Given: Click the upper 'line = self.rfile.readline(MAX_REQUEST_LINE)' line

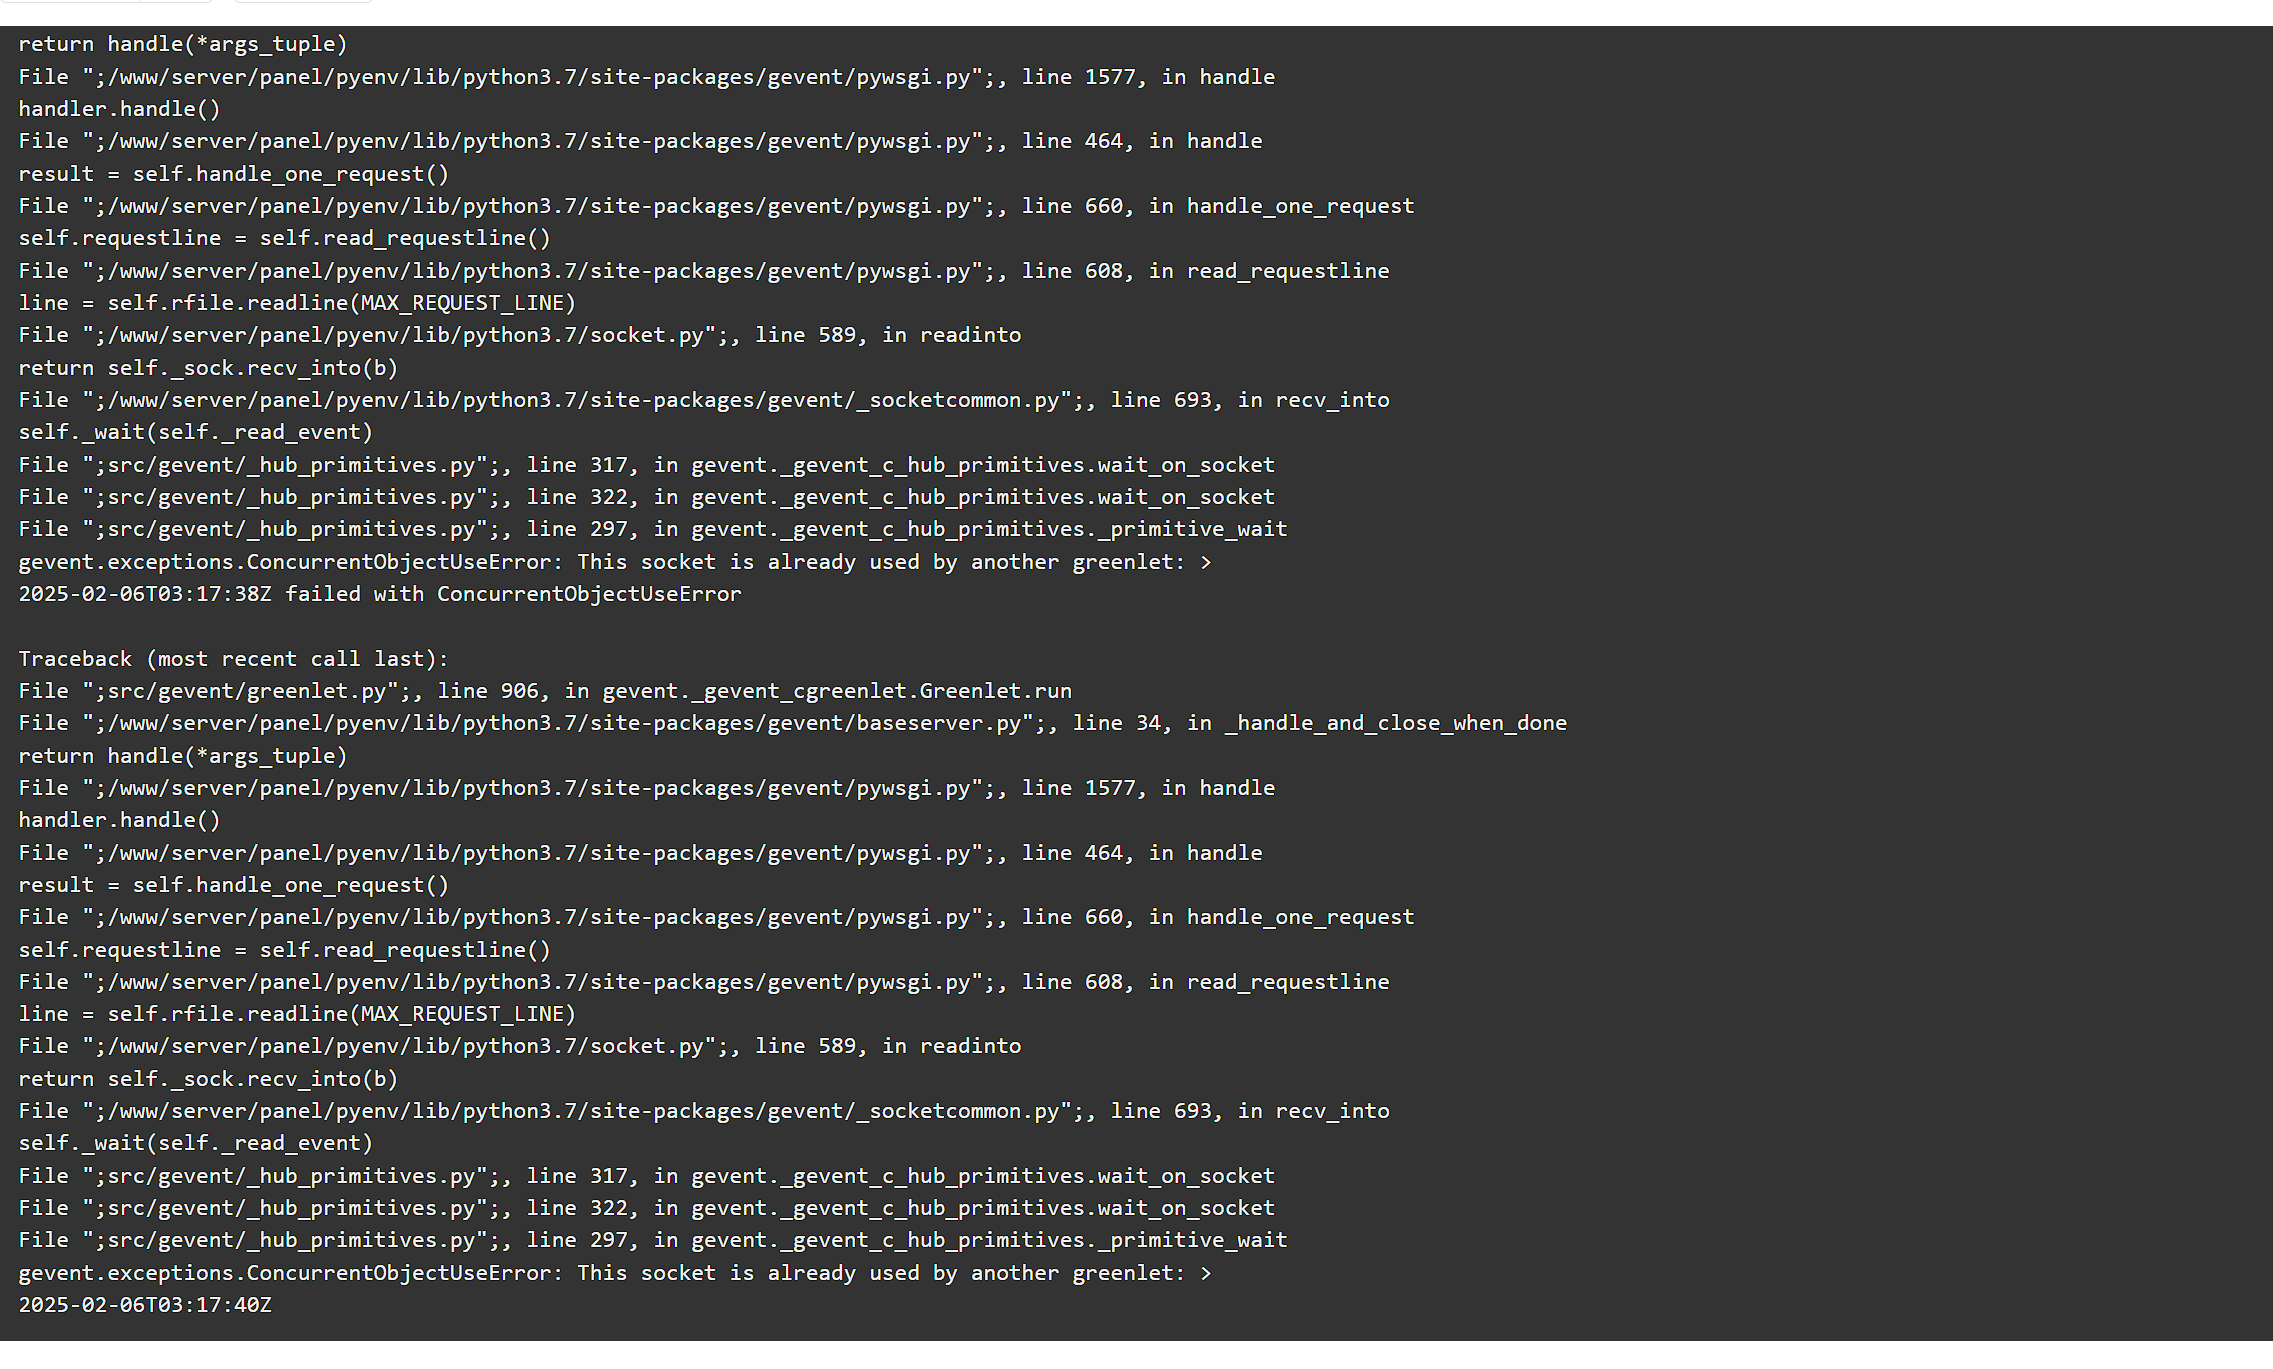Looking at the screenshot, I should 297,302.
